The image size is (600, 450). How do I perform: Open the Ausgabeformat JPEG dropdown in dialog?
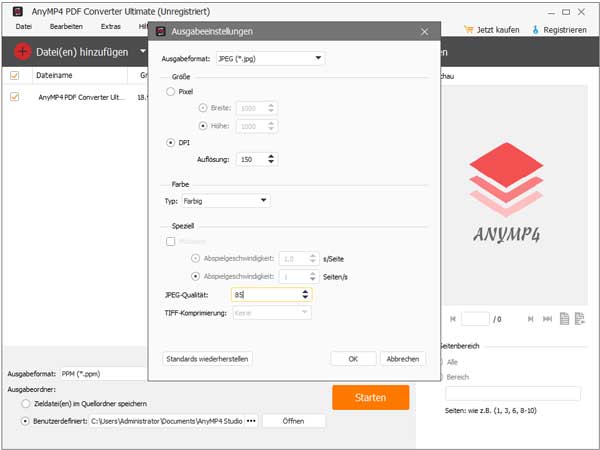coord(270,59)
